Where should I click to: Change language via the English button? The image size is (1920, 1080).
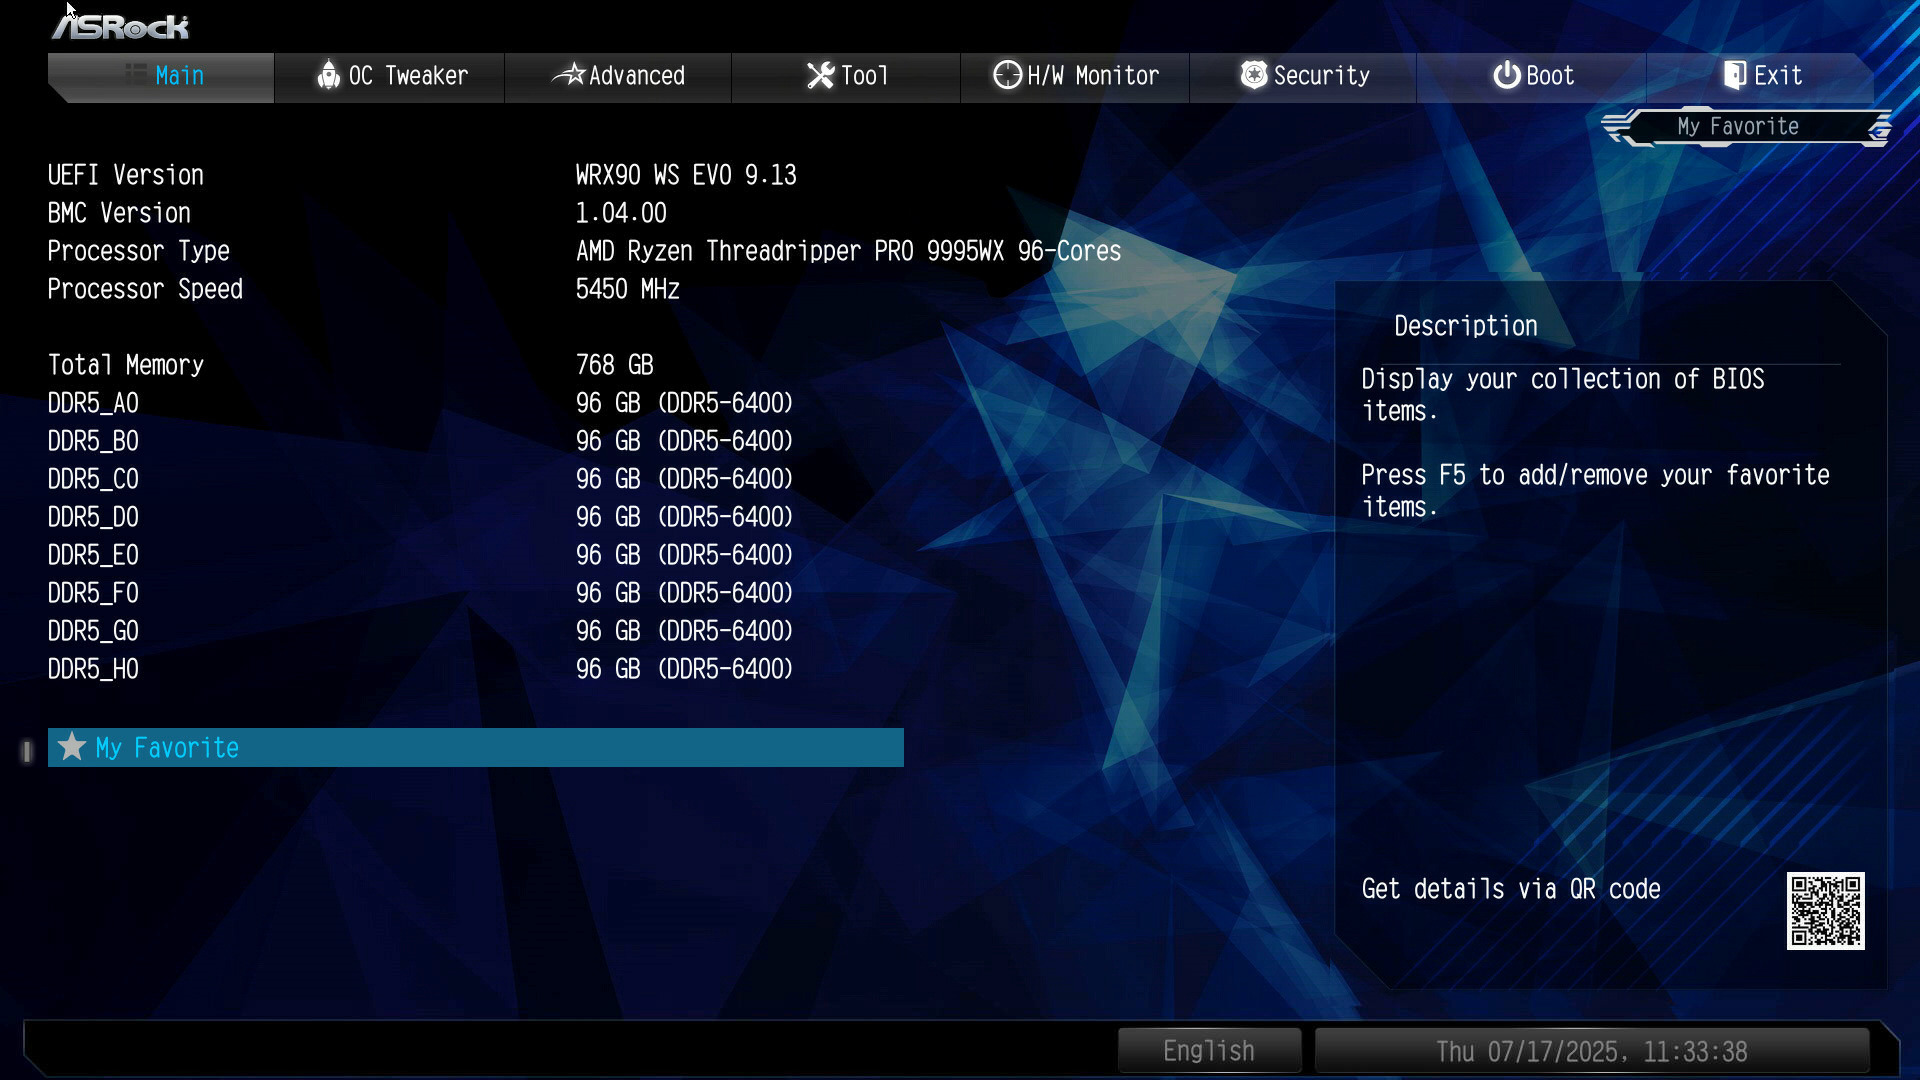[1209, 1051]
